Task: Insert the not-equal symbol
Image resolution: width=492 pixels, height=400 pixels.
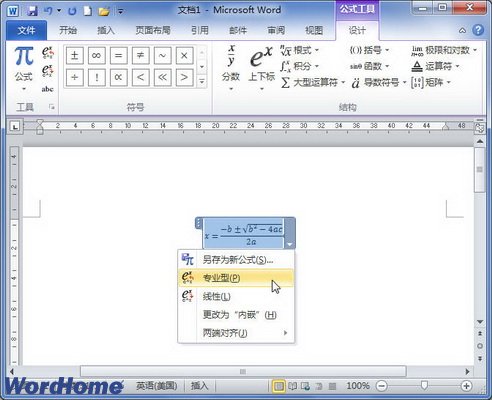Action: click(140, 55)
